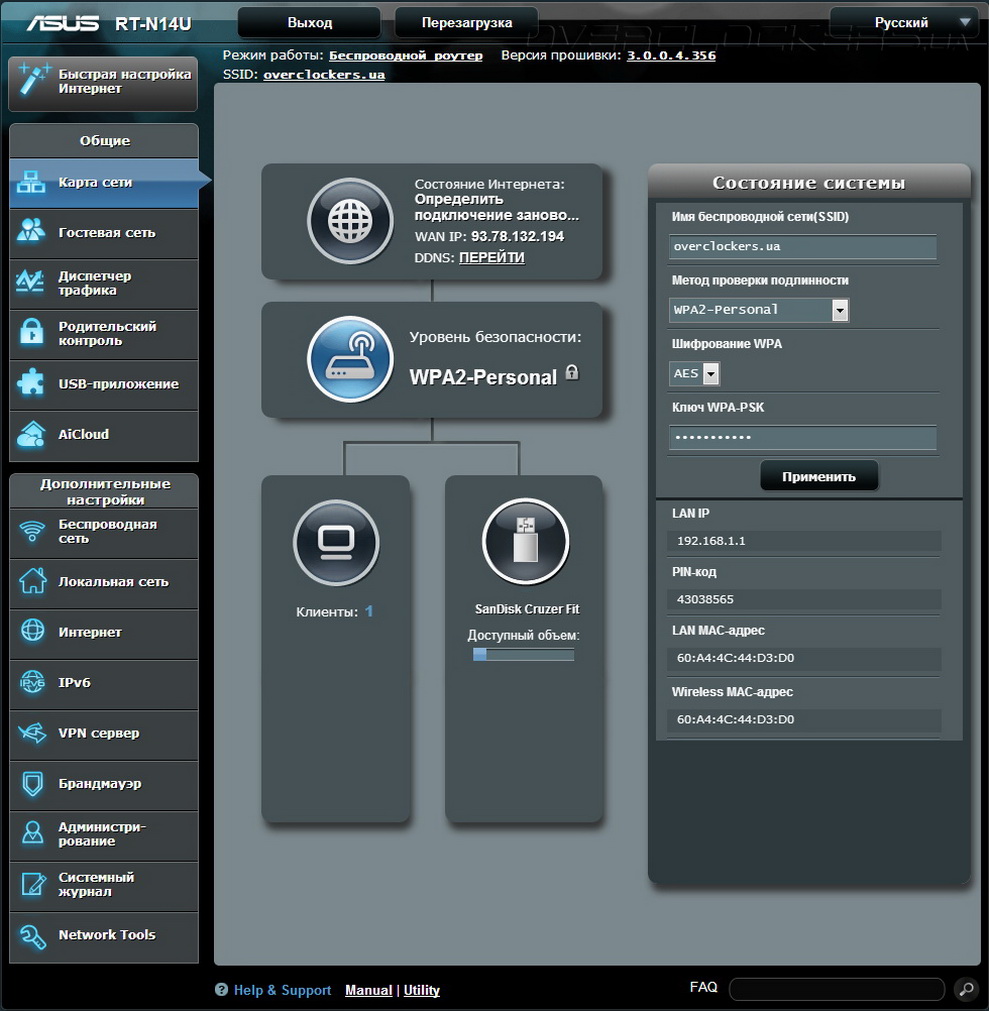Click the Internet globe status icon
The image size is (989, 1011).
click(x=350, y=222)
